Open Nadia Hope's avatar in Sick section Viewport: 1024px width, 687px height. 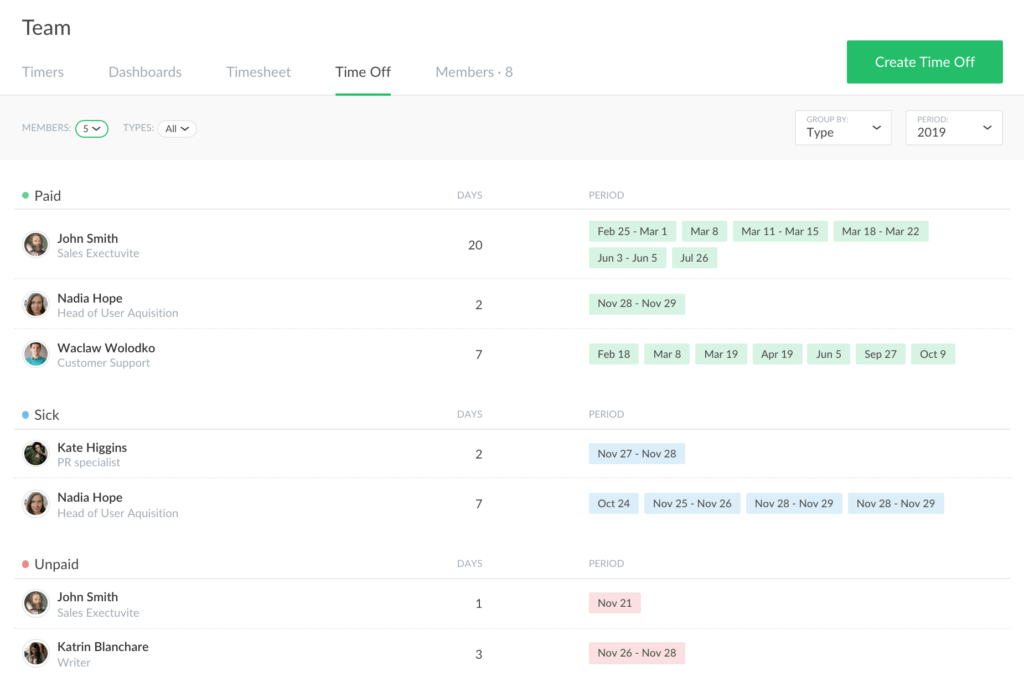click(x=36, y=503)
